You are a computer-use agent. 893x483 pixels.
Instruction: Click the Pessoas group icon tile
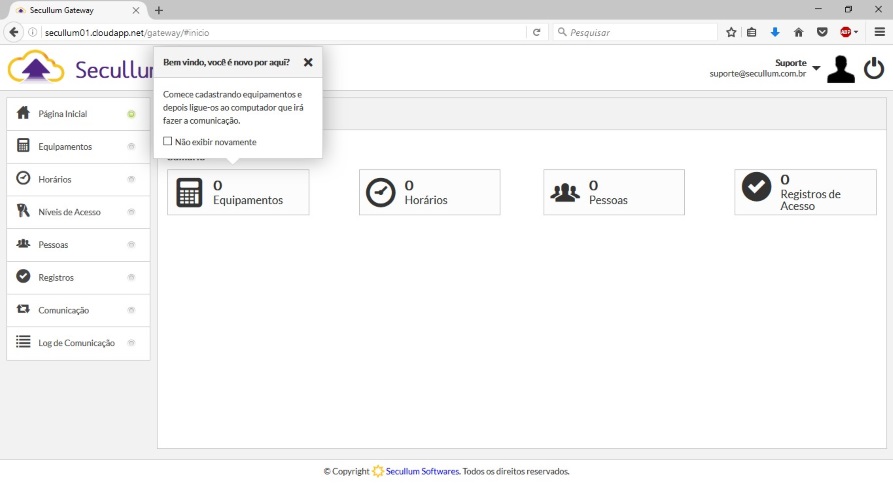tap(565, 192)
